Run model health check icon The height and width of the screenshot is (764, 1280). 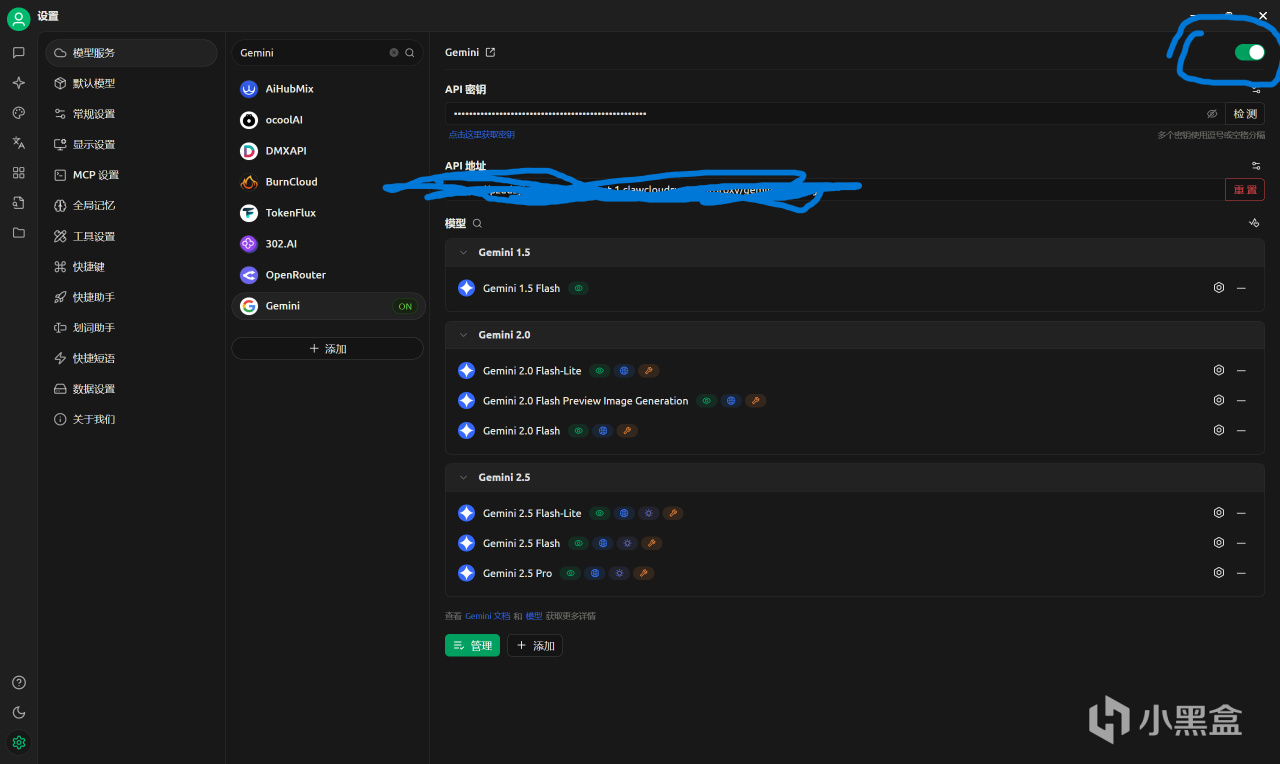[x=1254, y=223]
